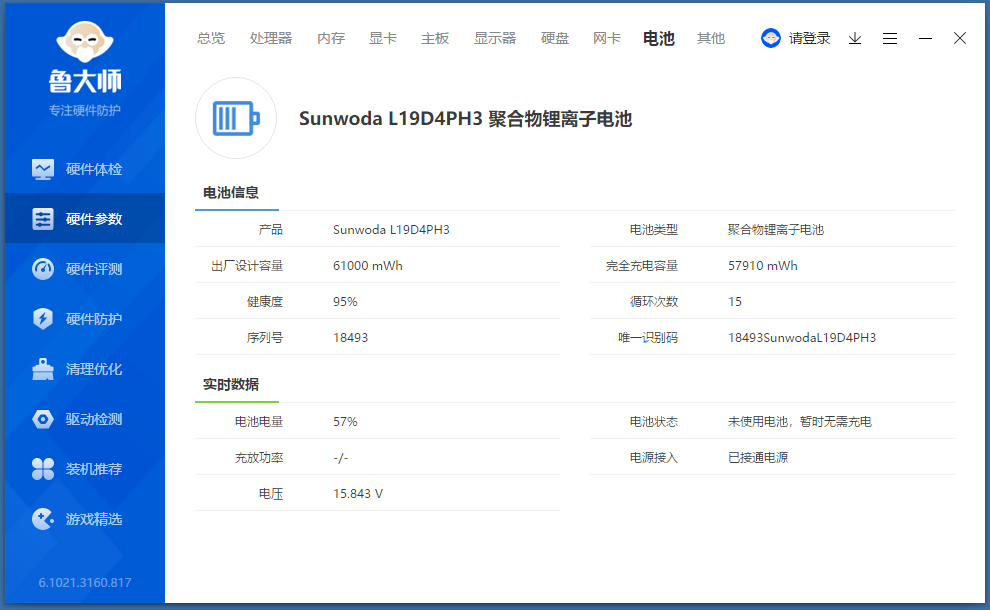Click health value 95%
The height and width of the screenshot is (610, 990).
coord(345,301)
